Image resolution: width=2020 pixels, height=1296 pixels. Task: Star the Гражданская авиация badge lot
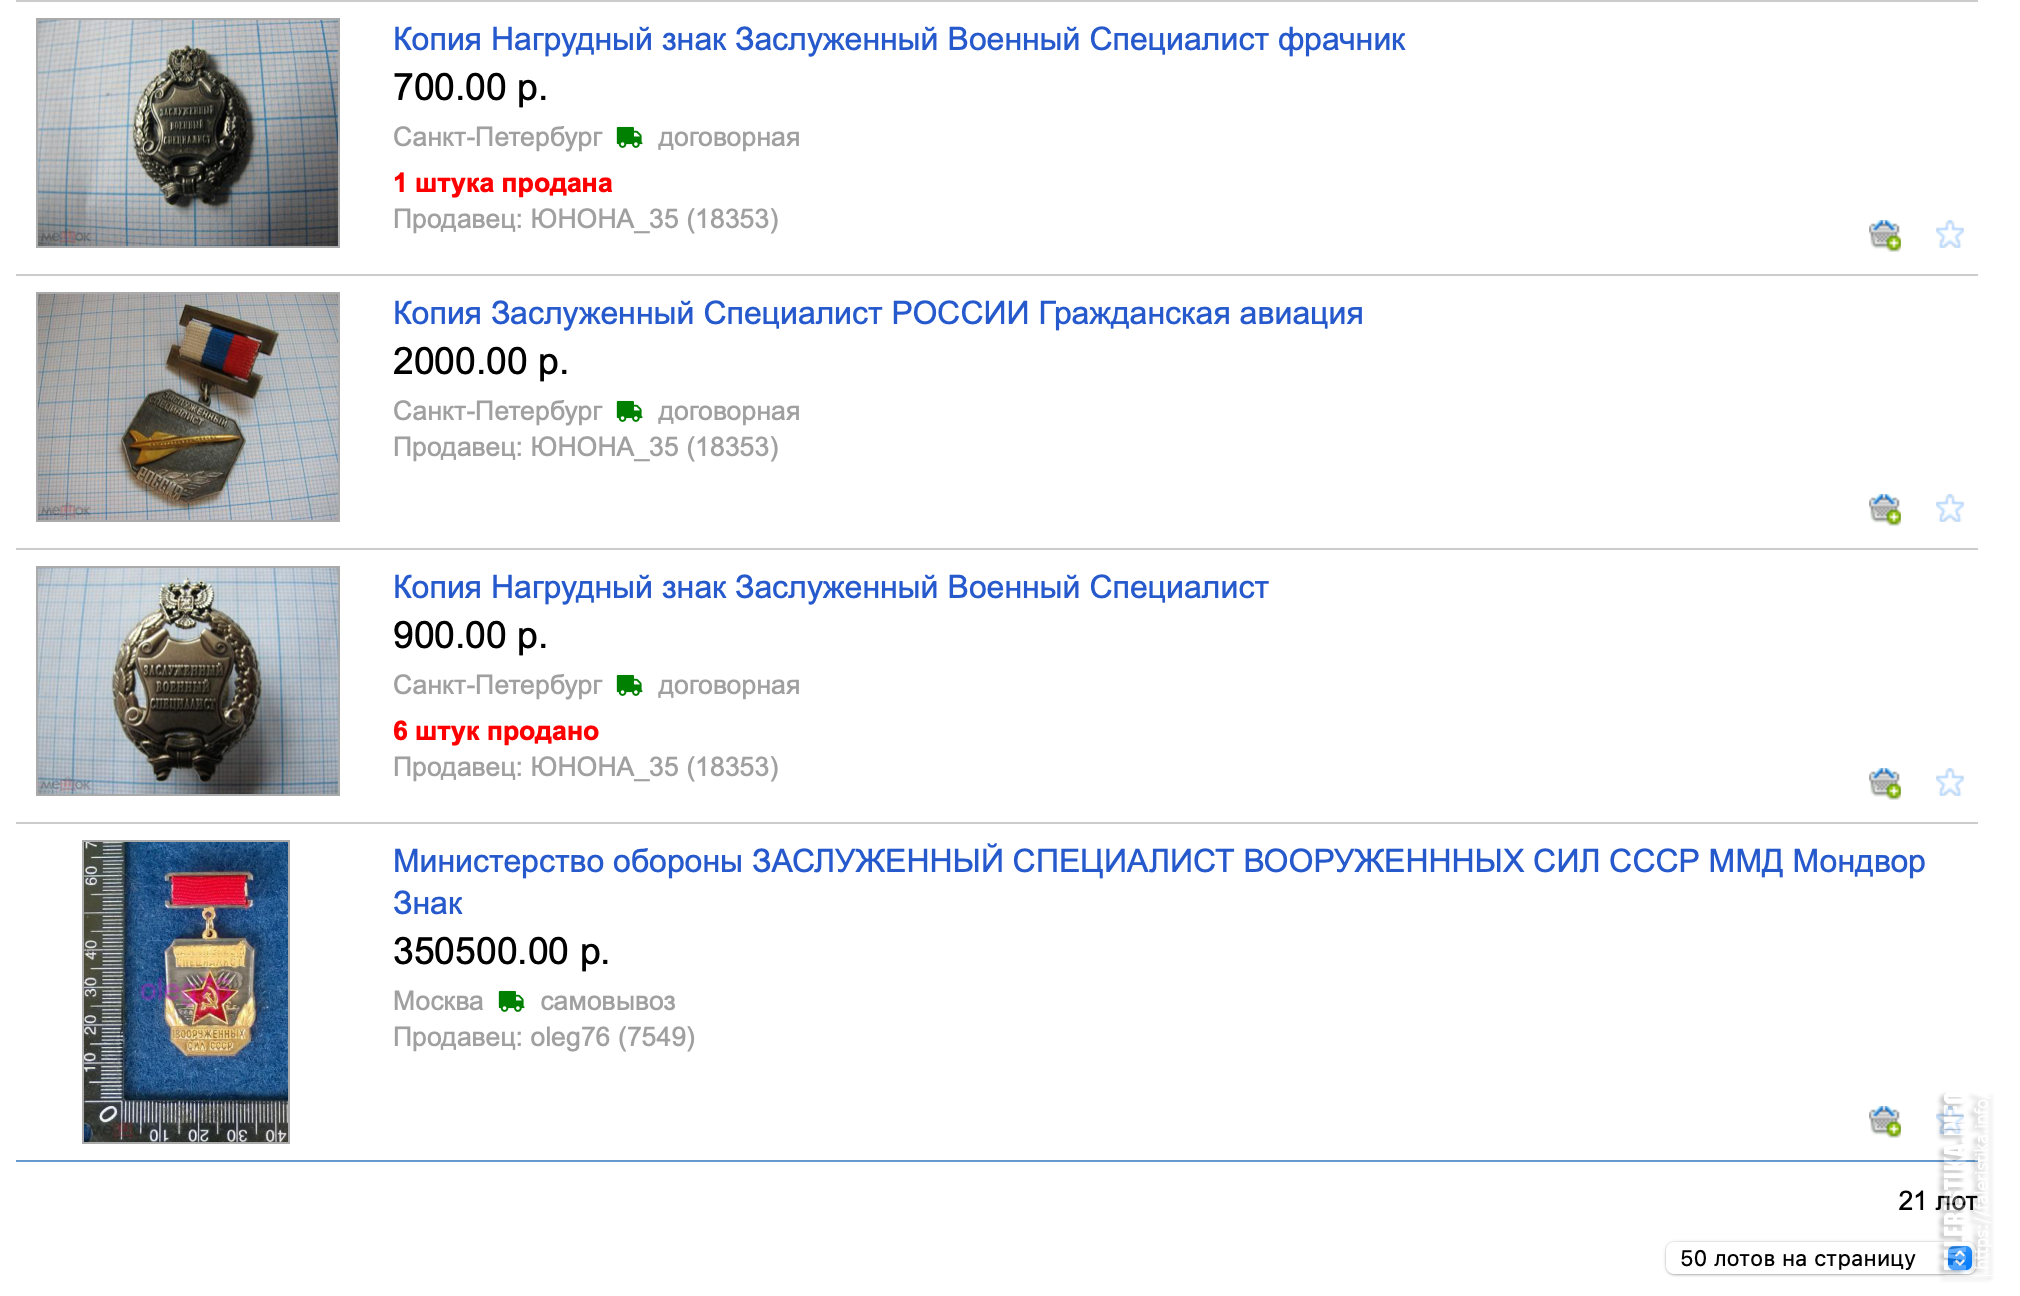pos(1949,509)
